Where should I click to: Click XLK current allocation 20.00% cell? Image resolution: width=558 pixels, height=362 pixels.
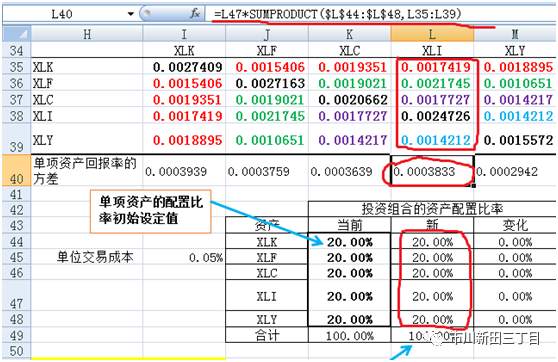pos(349,242)
